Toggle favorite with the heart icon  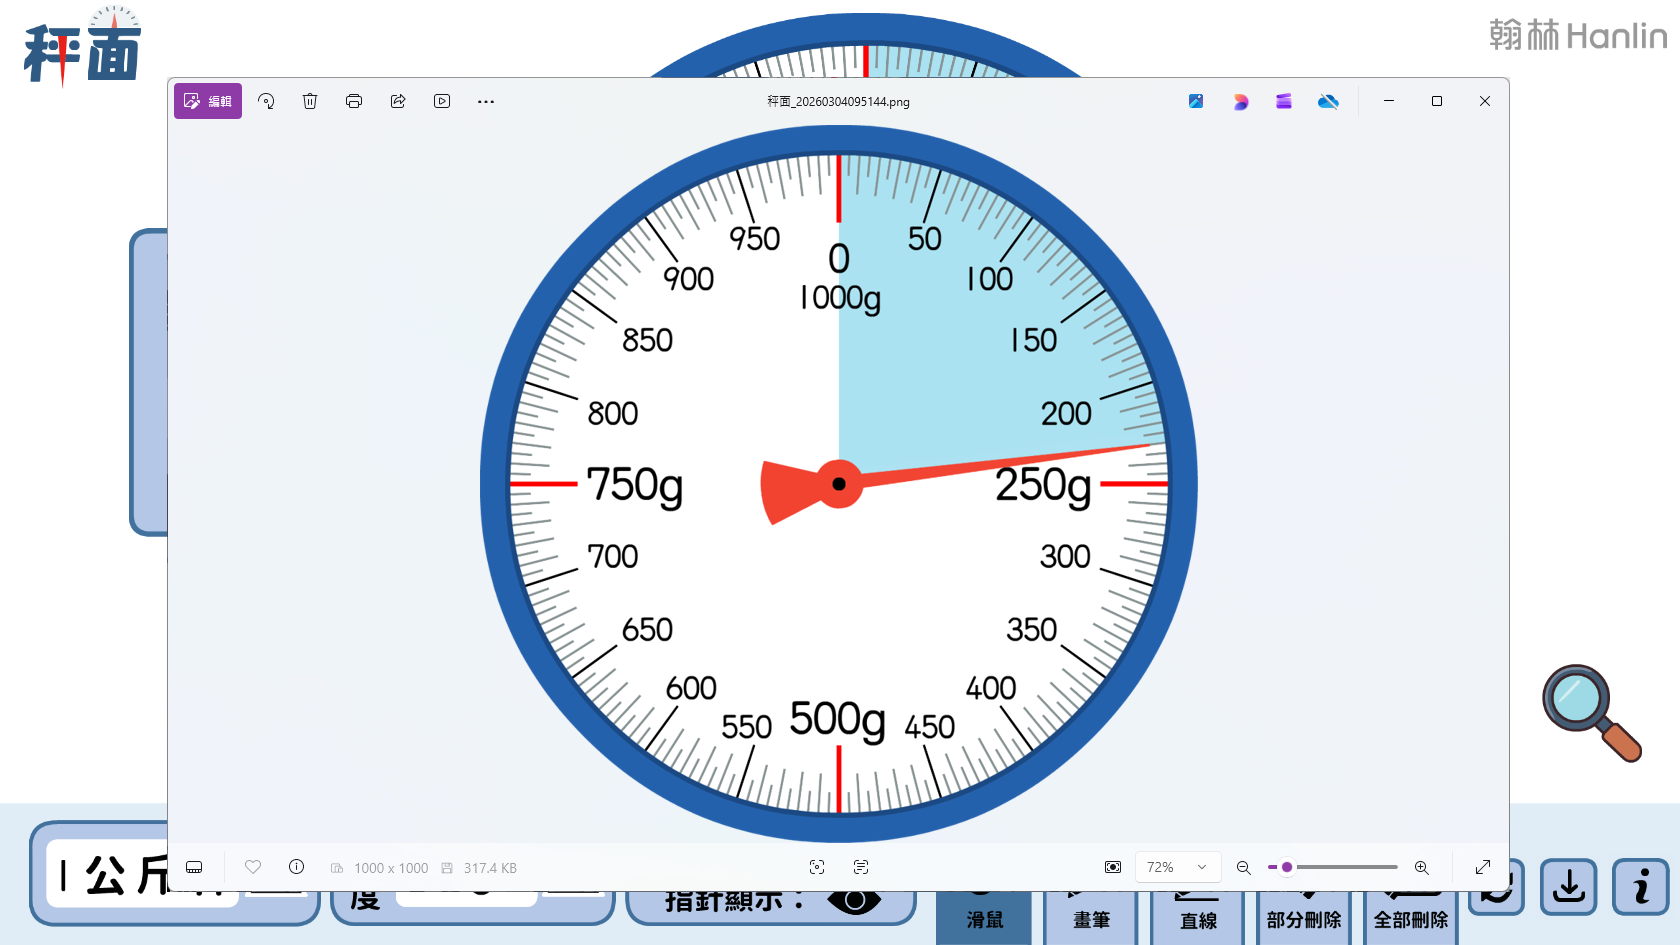[253, 867]
